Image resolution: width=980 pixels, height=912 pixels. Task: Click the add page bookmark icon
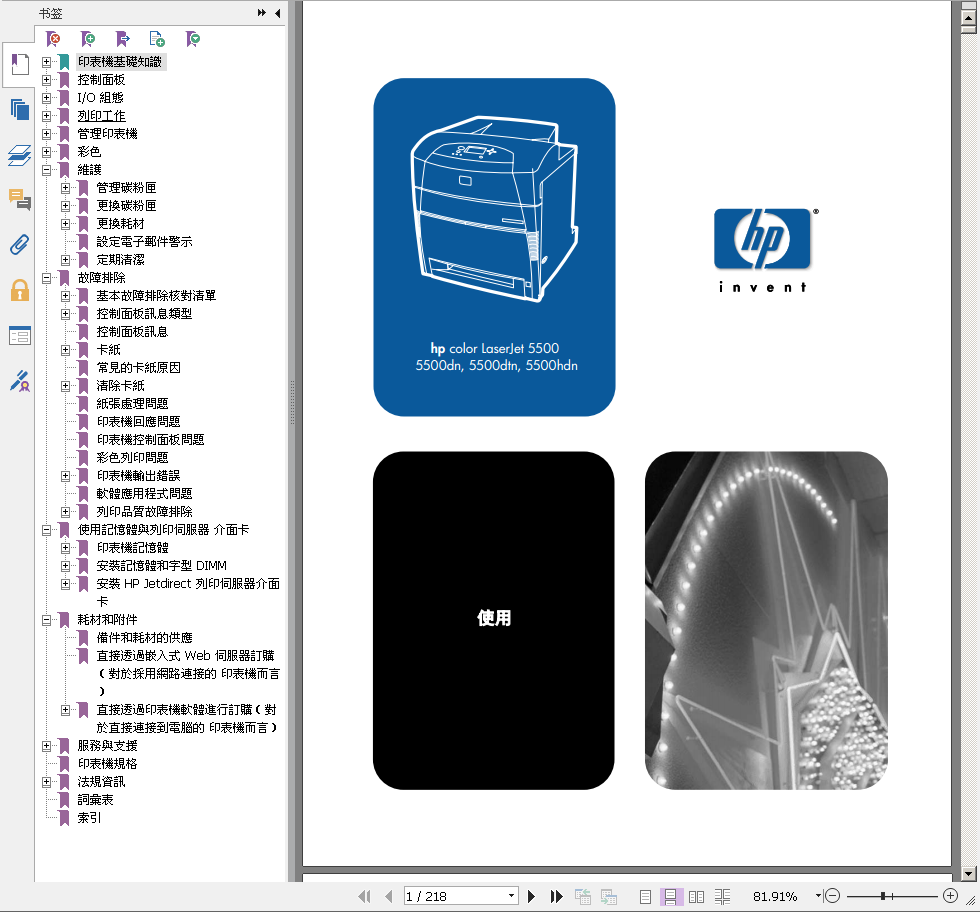pyautogui.click(x=157, y=39)
